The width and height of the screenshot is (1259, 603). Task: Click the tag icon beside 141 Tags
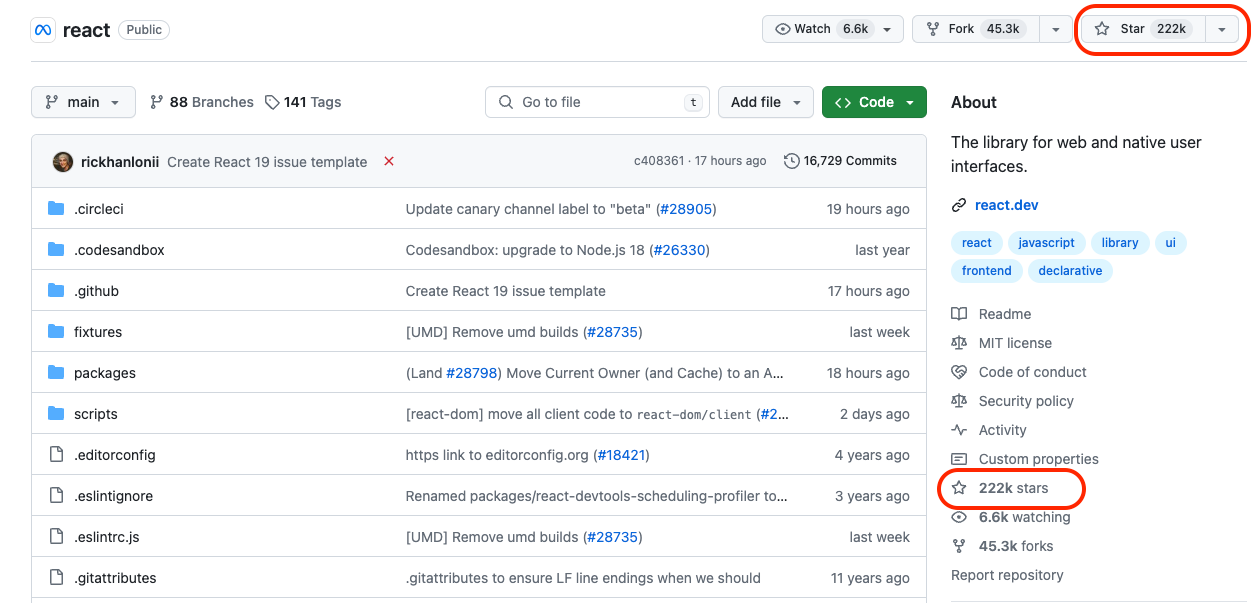coord(272,102)
